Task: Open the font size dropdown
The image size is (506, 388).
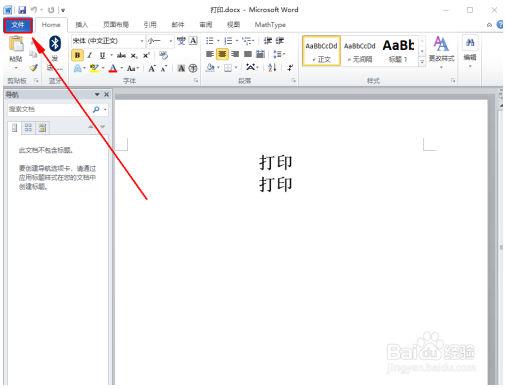Action: click(171, 41)
